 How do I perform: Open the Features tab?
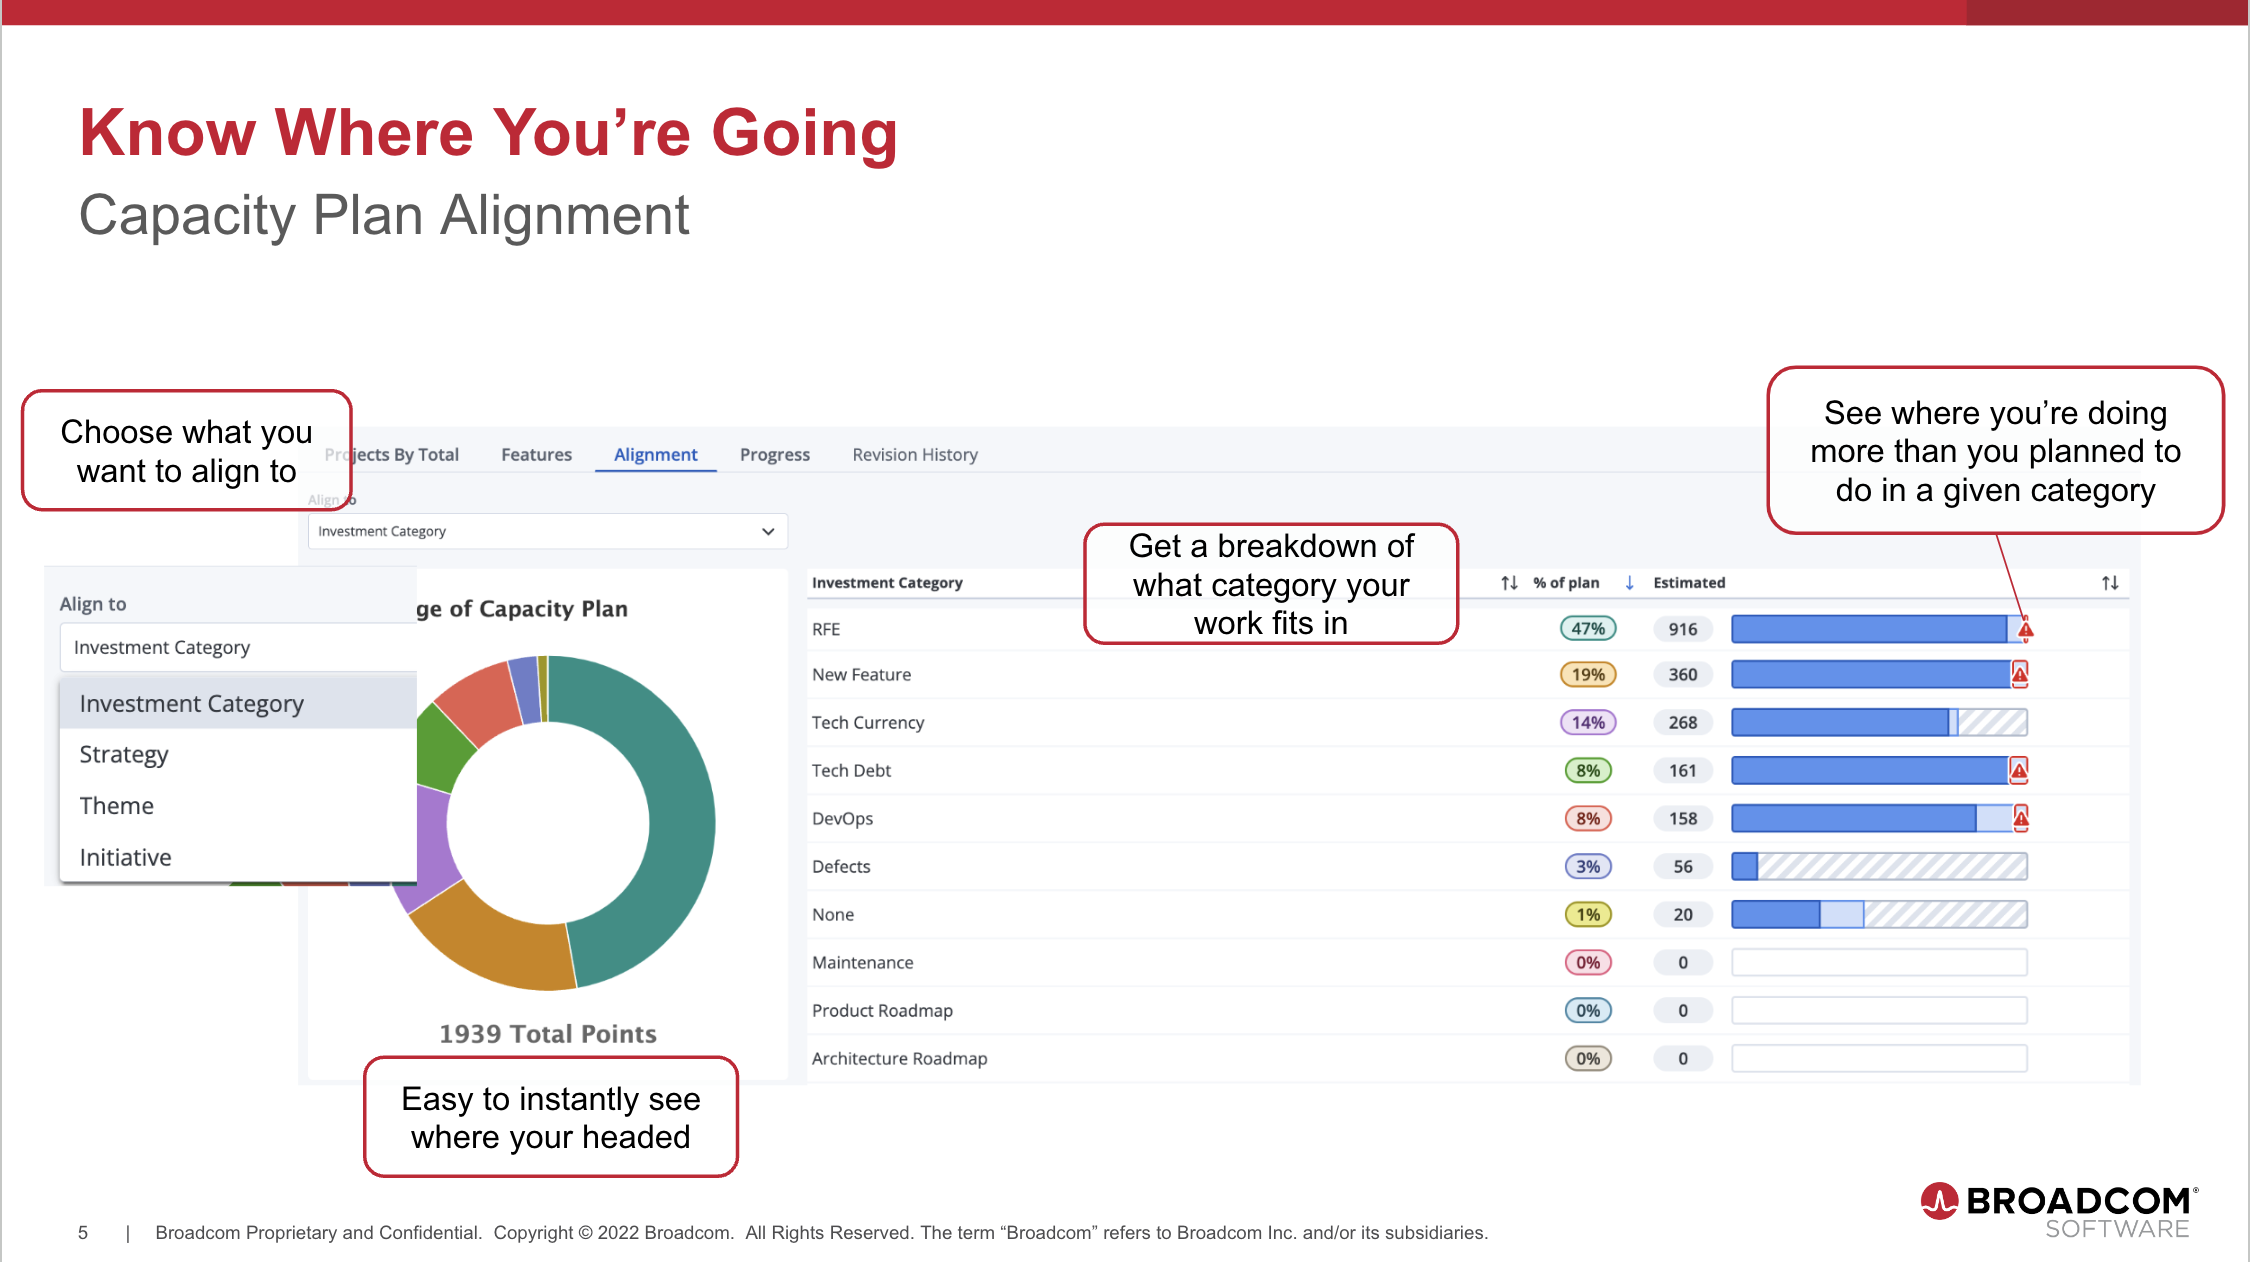[536, 455]
